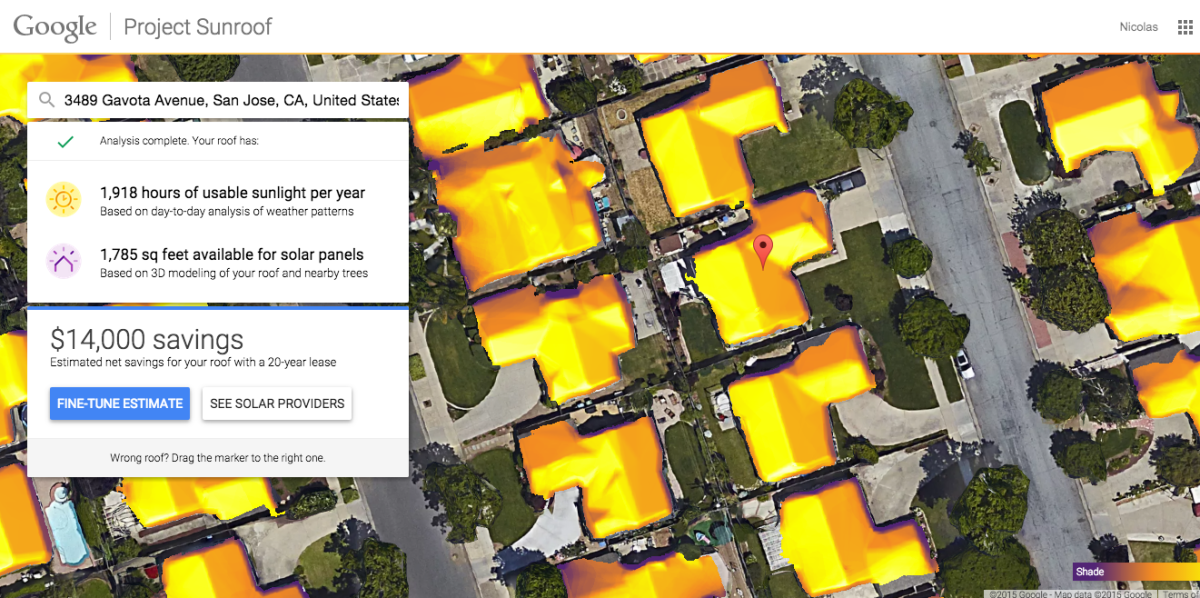Click the 1,918 hours of usable sunlight text
Viewport: 1200px width, 598px height.
[232, 193]
